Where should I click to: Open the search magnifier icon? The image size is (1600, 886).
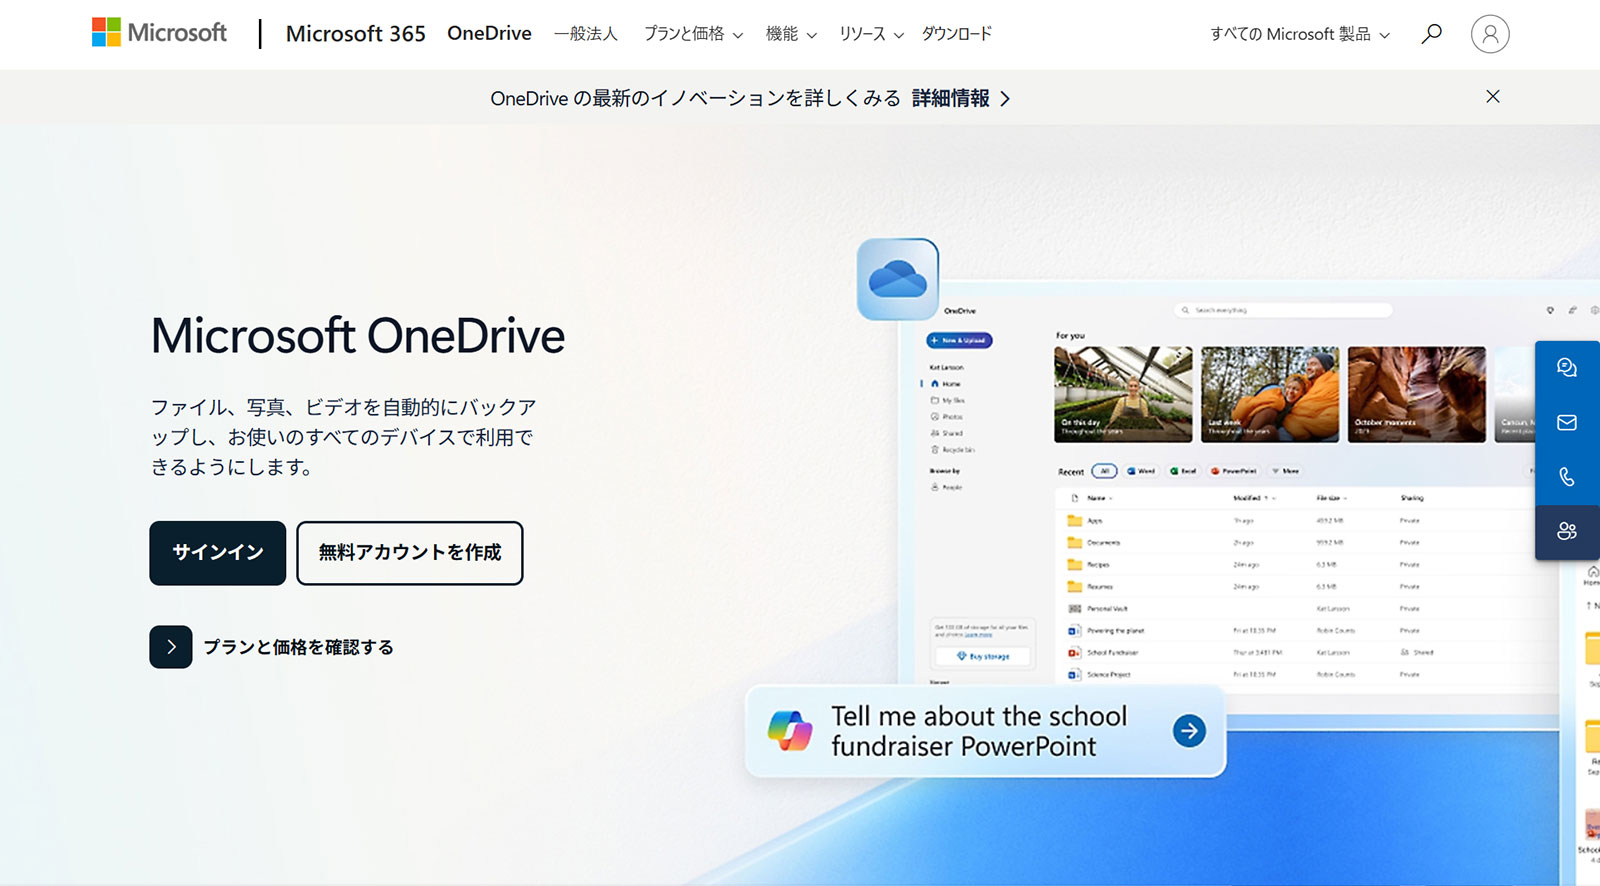point(1432,34)
